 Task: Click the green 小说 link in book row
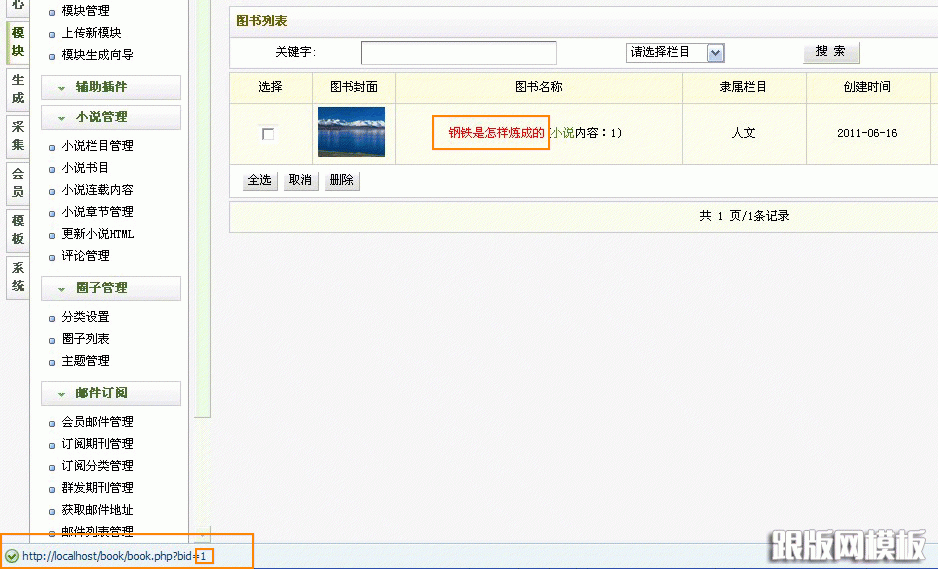pos(562,133)
